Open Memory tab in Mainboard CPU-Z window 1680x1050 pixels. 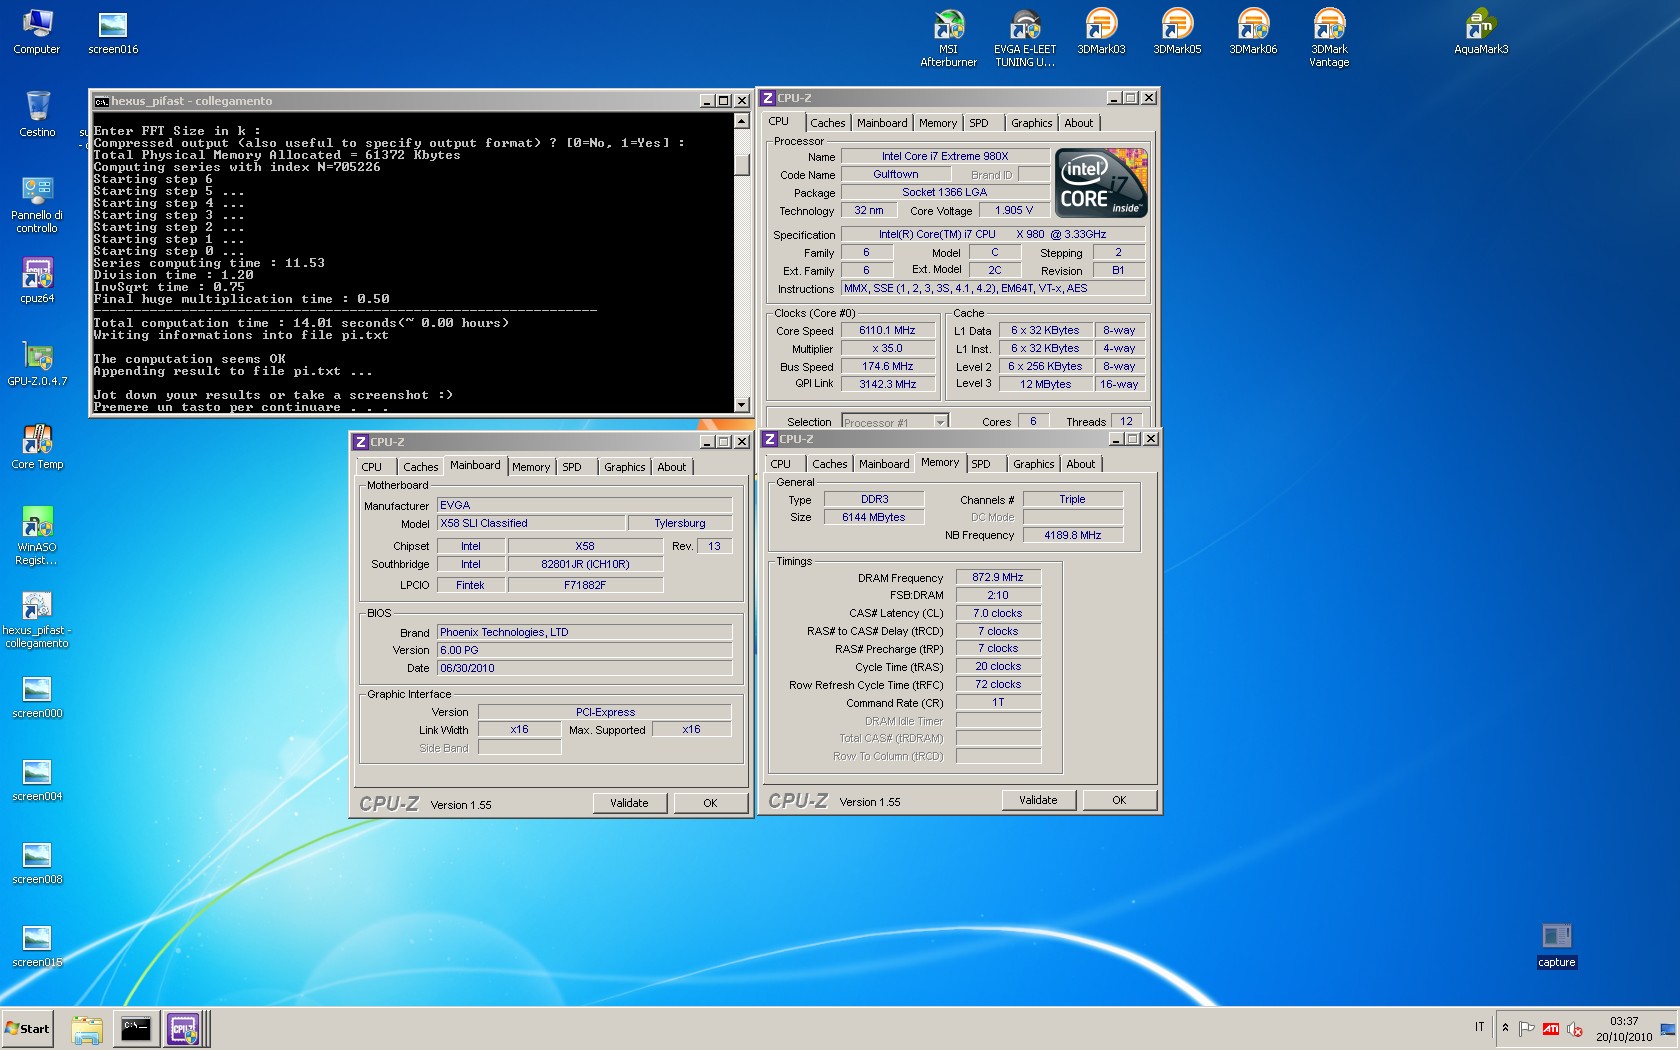[531, 467]
